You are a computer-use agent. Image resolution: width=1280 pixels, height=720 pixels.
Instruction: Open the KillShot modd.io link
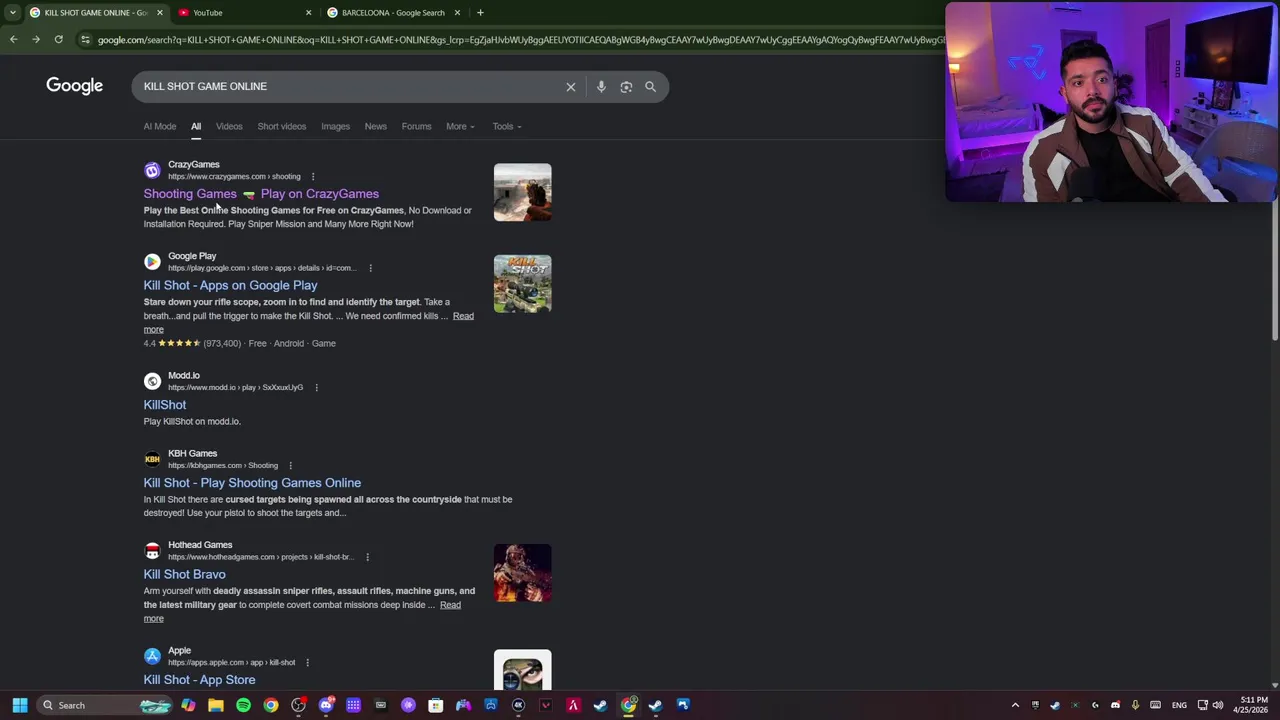point(165,405)
